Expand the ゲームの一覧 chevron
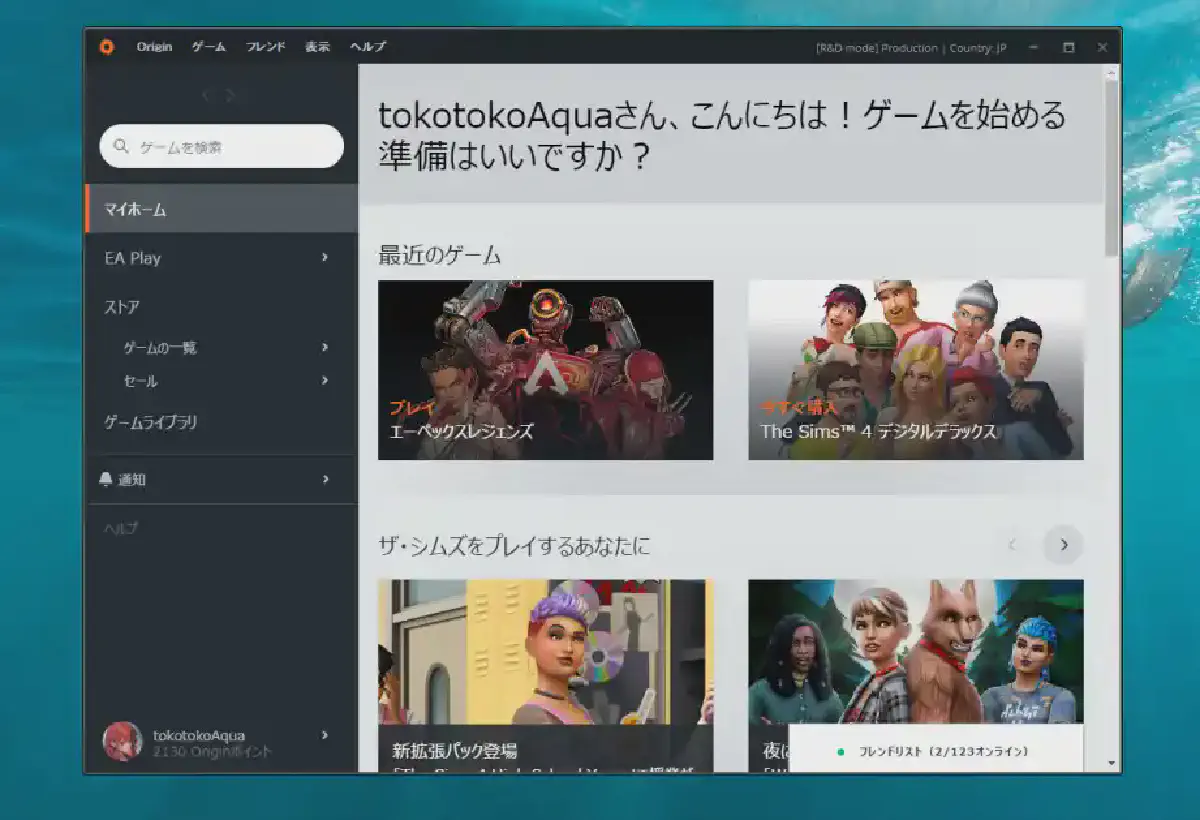 pos(325,348)
